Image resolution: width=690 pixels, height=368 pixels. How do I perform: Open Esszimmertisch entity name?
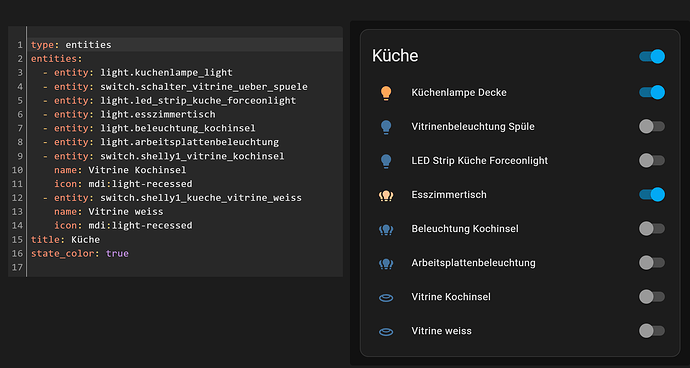tap(449, 195)
